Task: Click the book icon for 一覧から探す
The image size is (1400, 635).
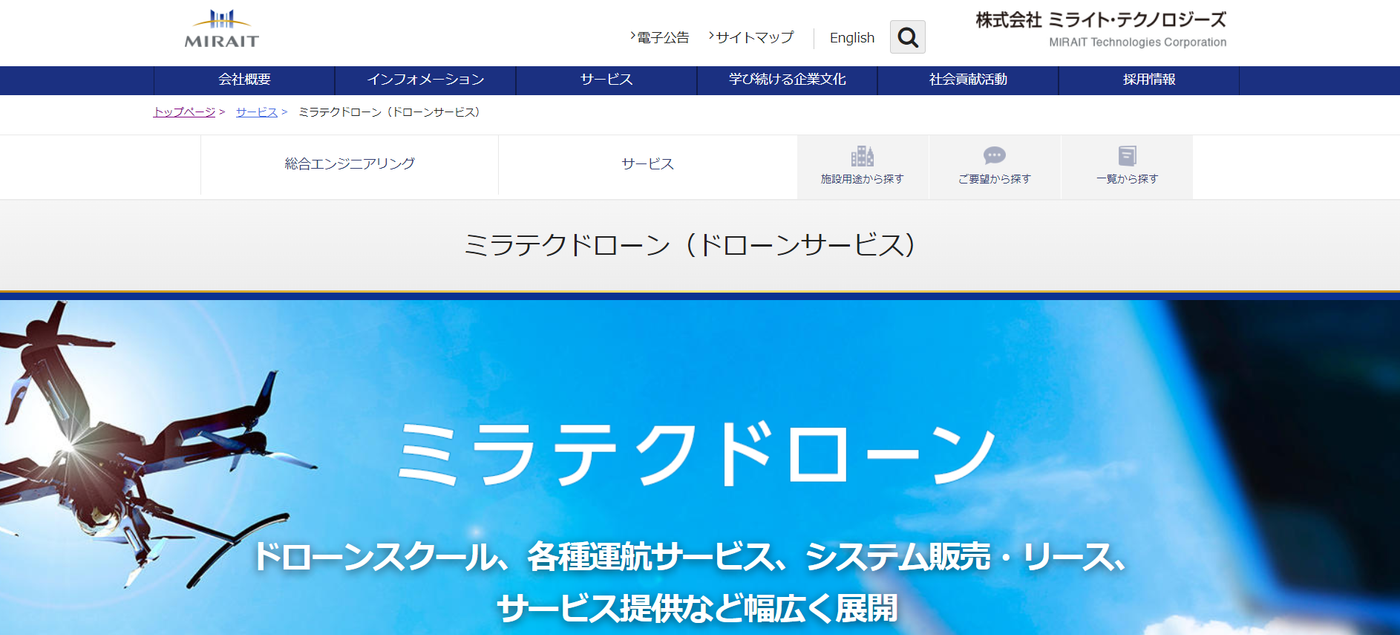Action: click(1127, 156)
